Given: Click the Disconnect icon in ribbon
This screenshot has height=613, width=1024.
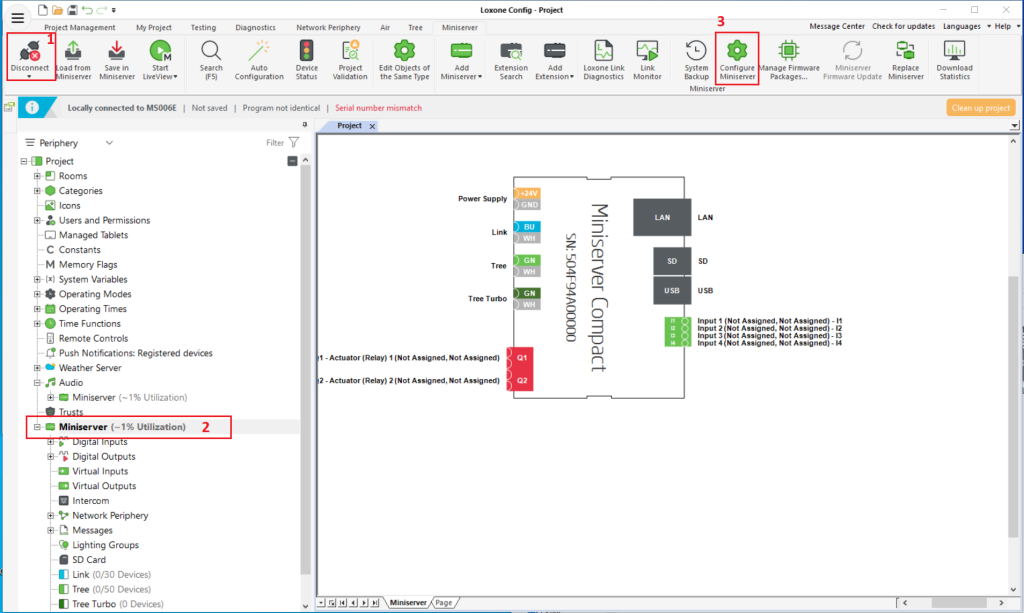Looking at the screenshot, I should (x=30, y=52).
